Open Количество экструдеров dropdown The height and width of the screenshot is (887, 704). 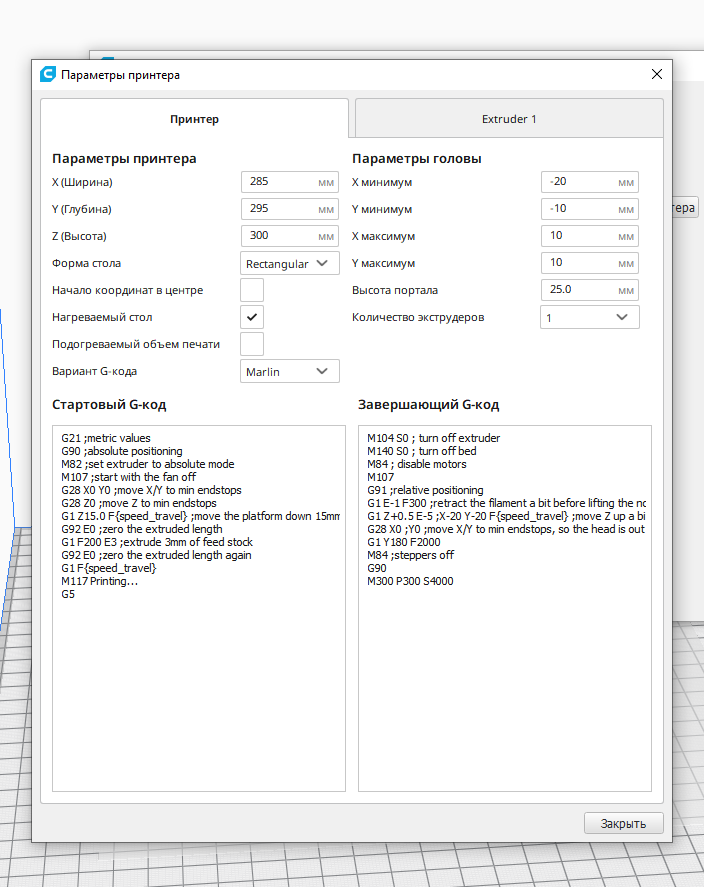pos(590,317)
